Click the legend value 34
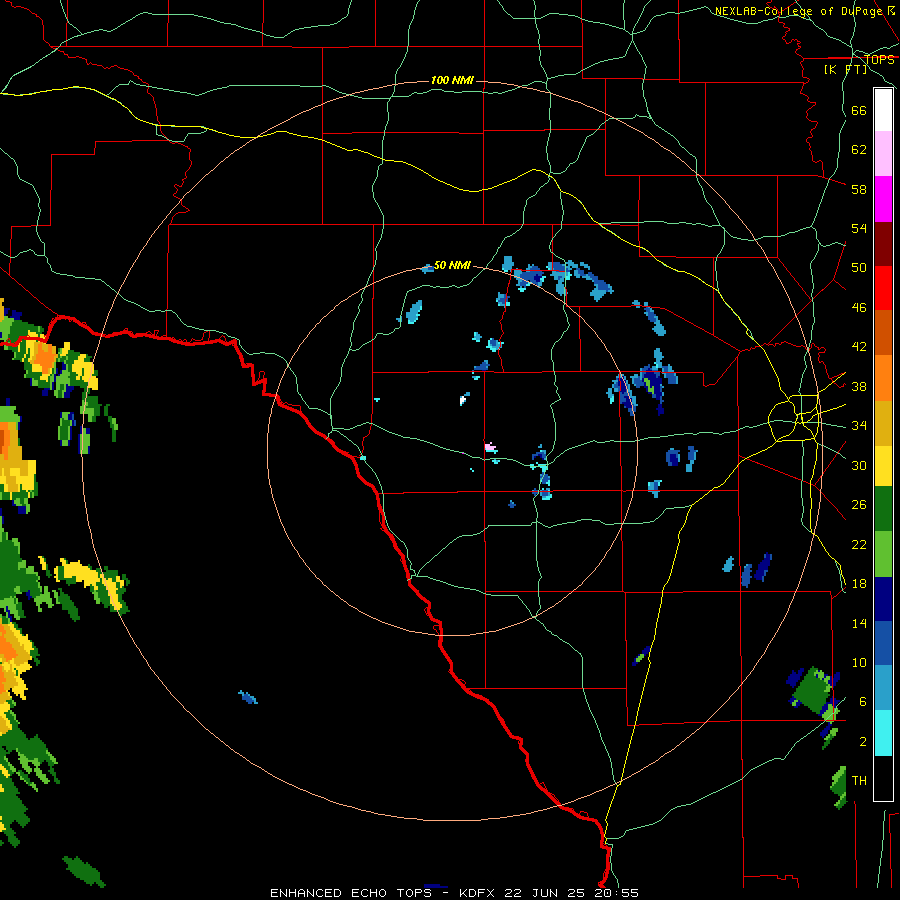Screen dimensions: 900x900 [859, 425]
